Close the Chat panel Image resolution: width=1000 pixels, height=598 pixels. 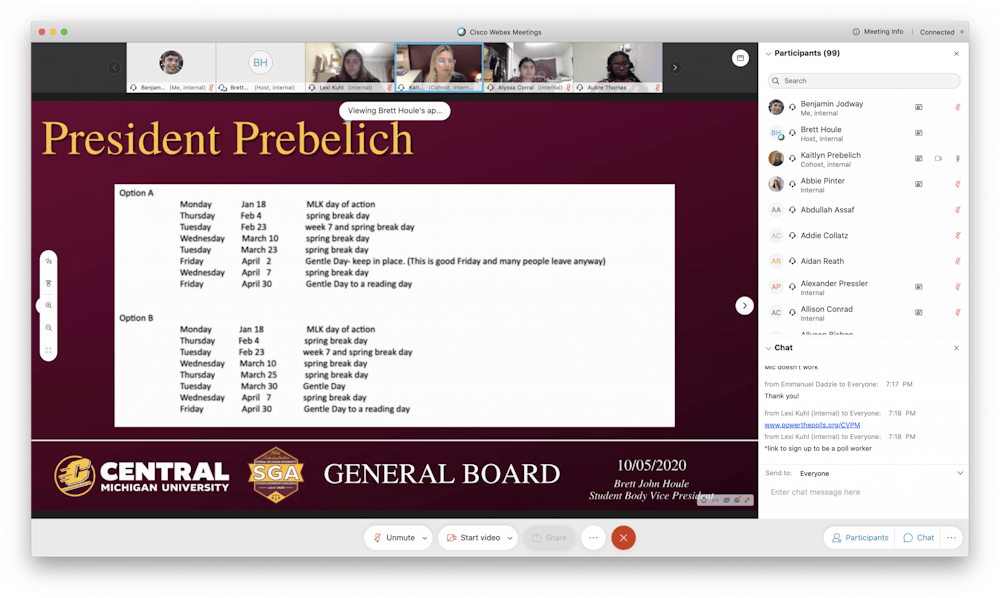coord(956,348)
